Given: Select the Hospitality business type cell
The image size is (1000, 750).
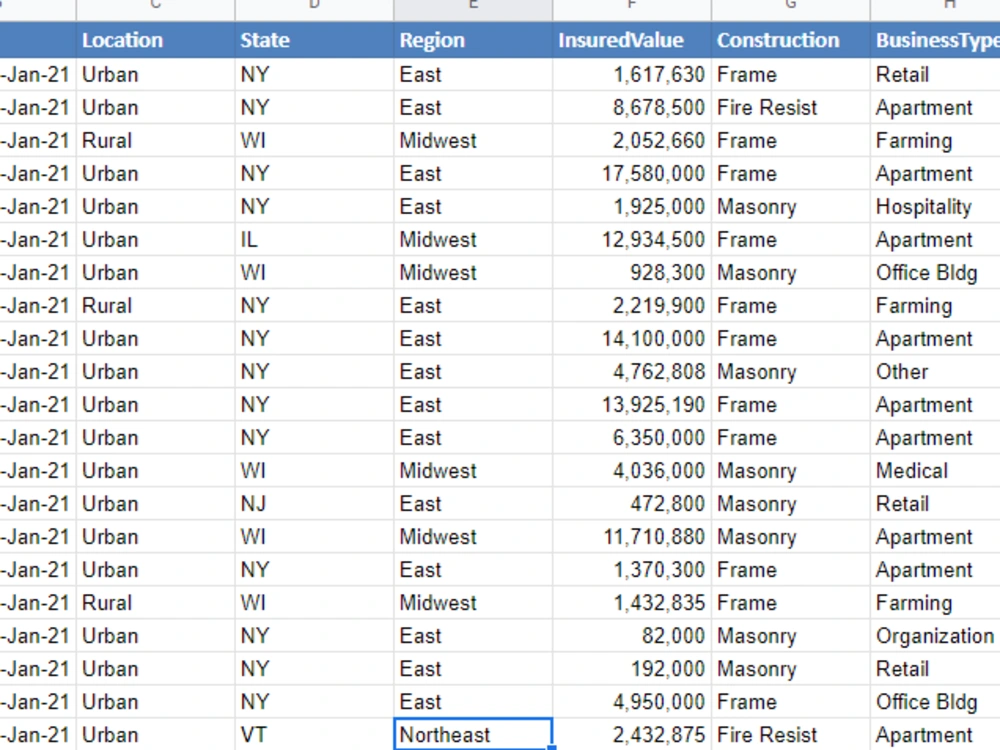Looking at the screenshot, I should 935,207.
